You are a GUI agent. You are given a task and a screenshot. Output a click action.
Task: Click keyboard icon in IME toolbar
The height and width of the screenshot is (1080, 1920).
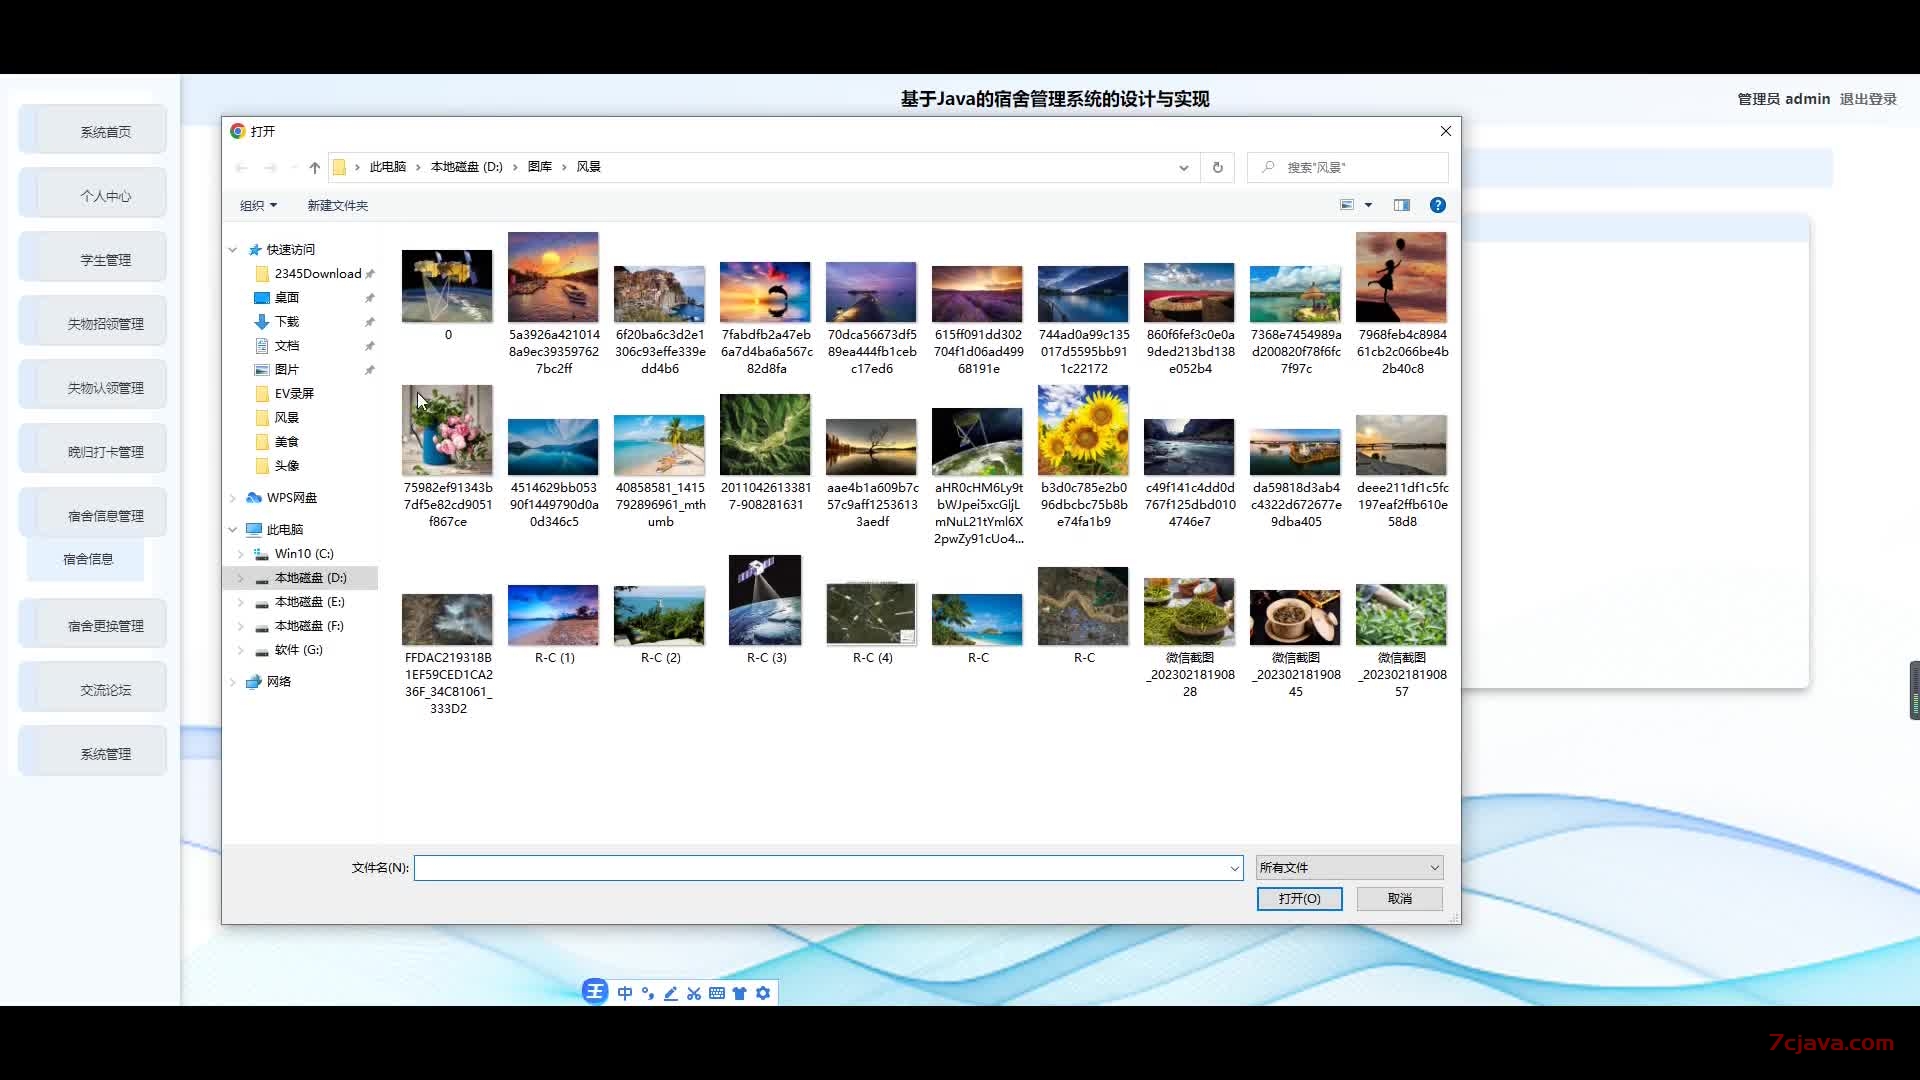(x=716, y=993)
